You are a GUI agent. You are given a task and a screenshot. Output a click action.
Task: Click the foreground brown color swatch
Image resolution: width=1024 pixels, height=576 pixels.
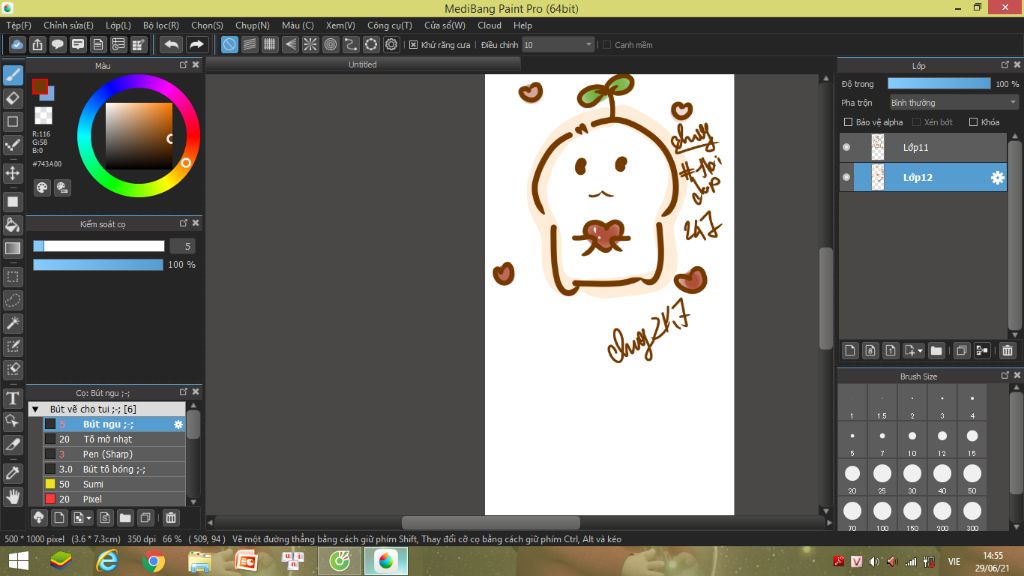40,86
